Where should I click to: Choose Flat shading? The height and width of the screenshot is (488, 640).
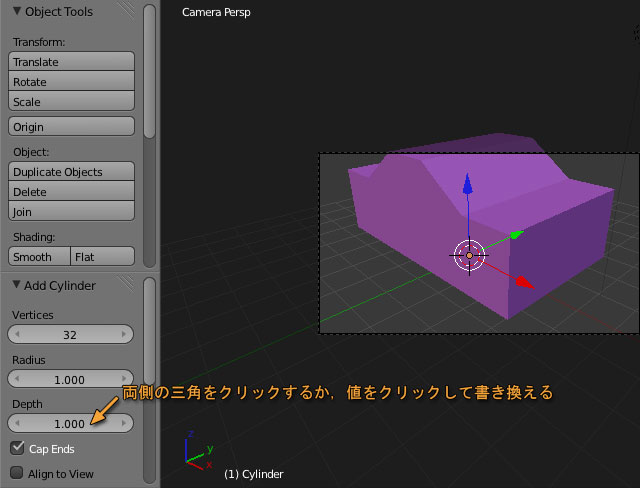coord(102,257)
